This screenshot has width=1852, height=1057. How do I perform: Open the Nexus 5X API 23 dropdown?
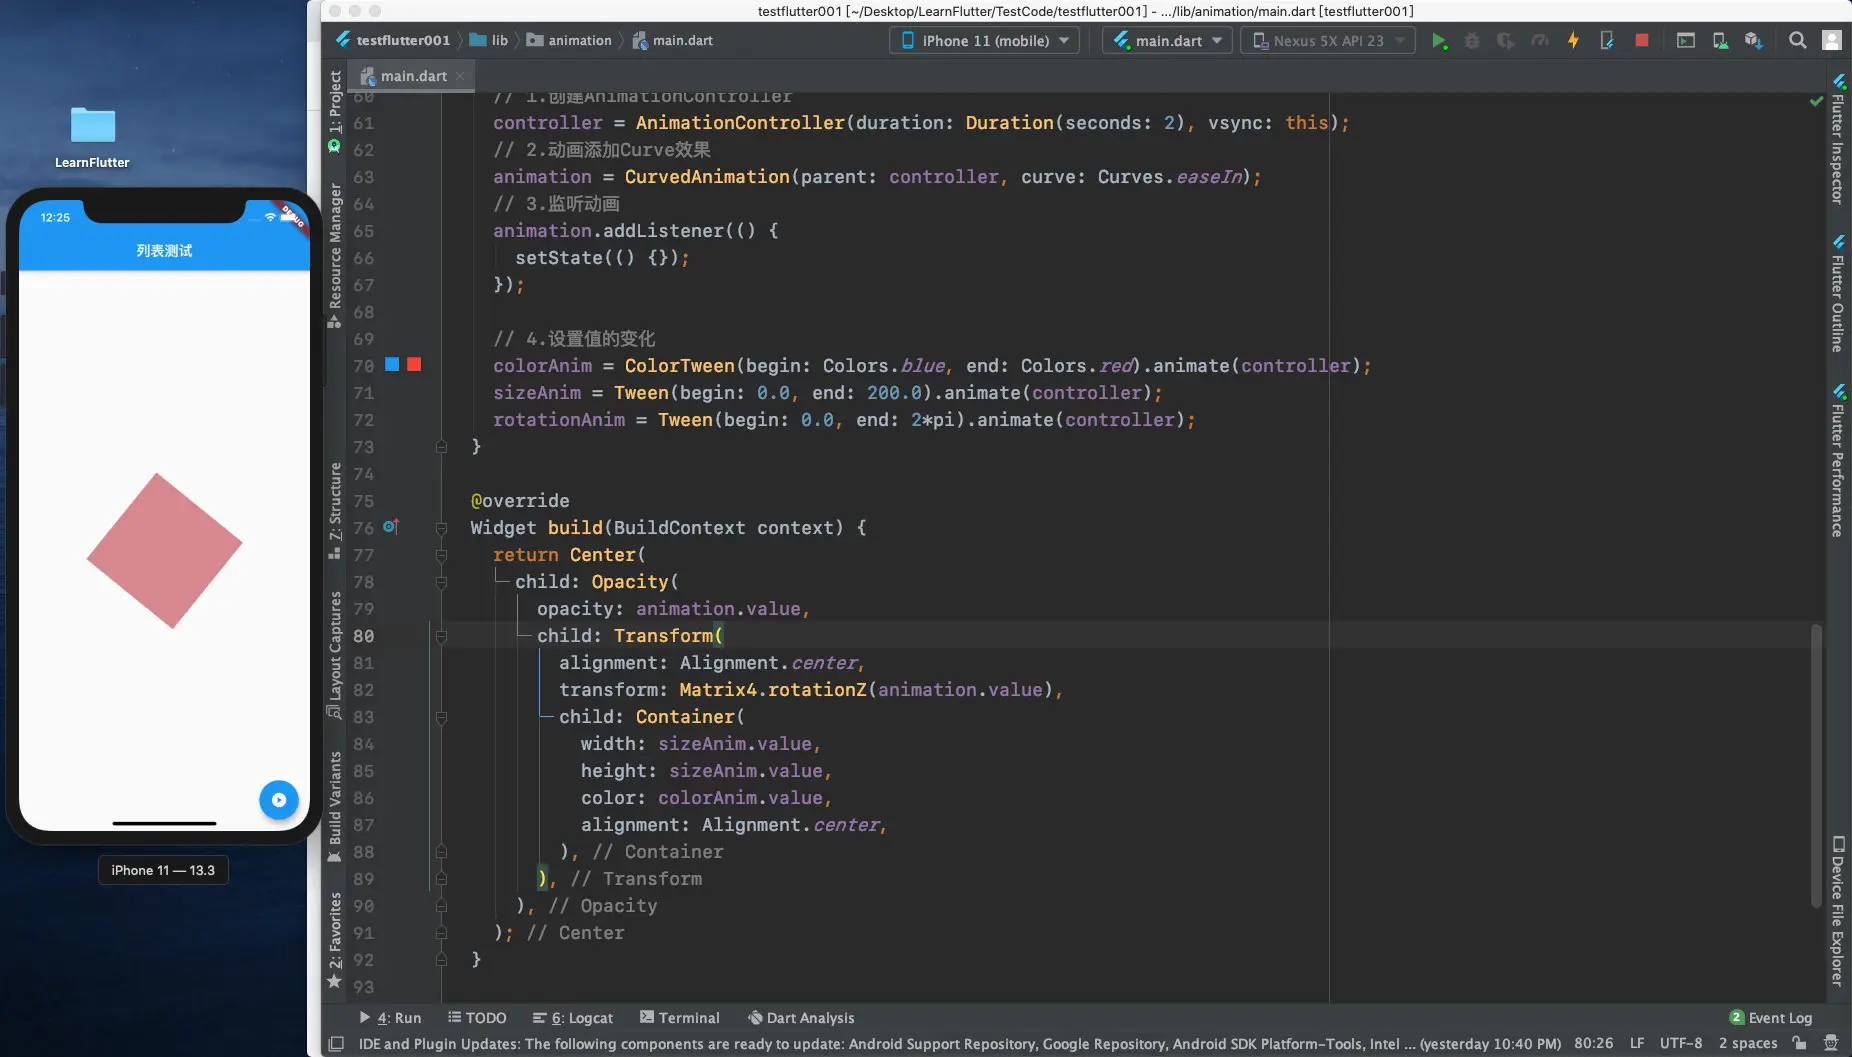(x=1328, y=41)
